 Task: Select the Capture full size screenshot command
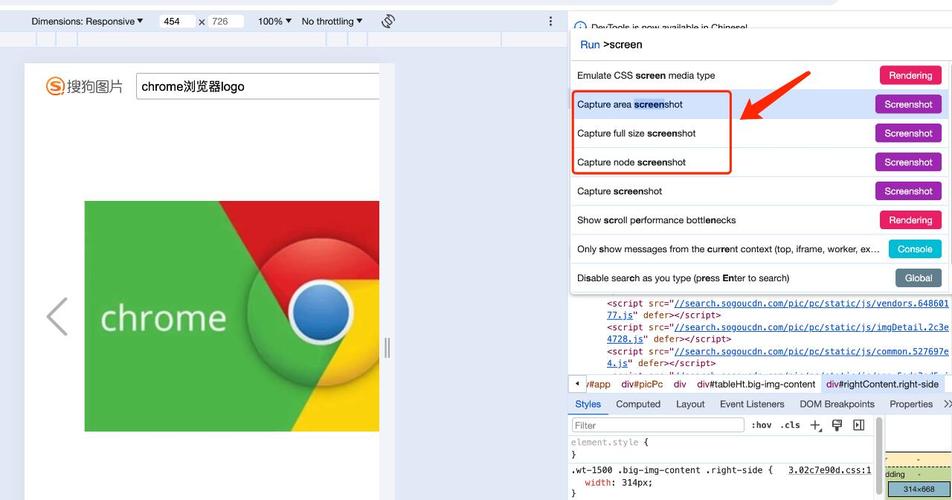point(636,133)
